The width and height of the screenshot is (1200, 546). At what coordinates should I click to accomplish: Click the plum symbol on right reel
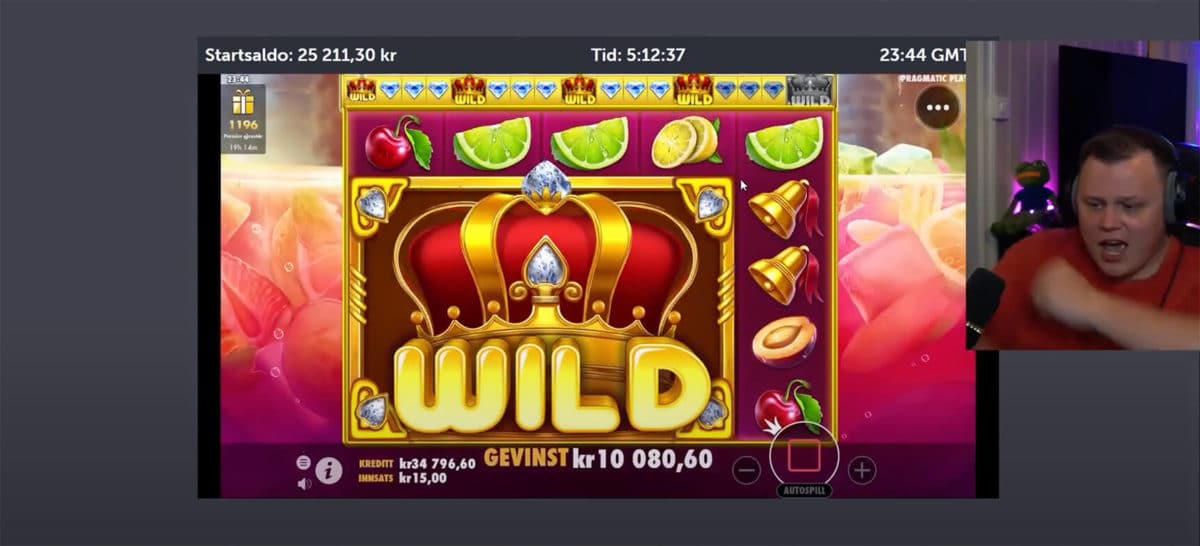coord(784,342)
